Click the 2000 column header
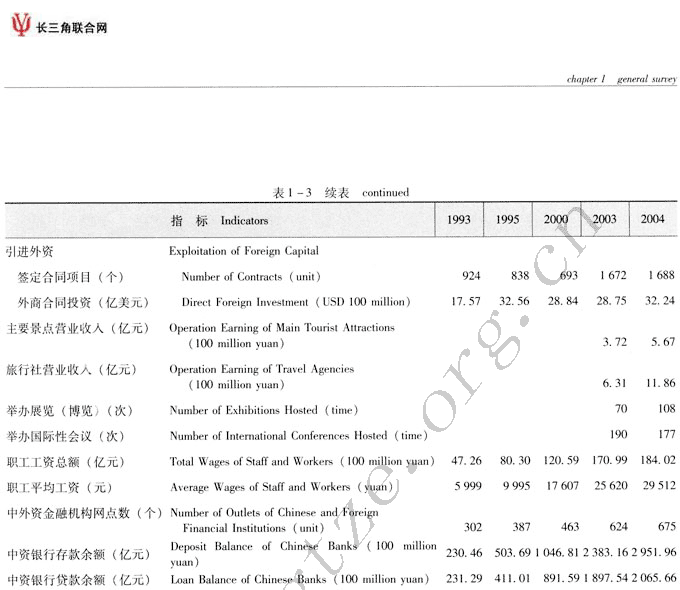This screenshot has width=680, height=590. 556,219
